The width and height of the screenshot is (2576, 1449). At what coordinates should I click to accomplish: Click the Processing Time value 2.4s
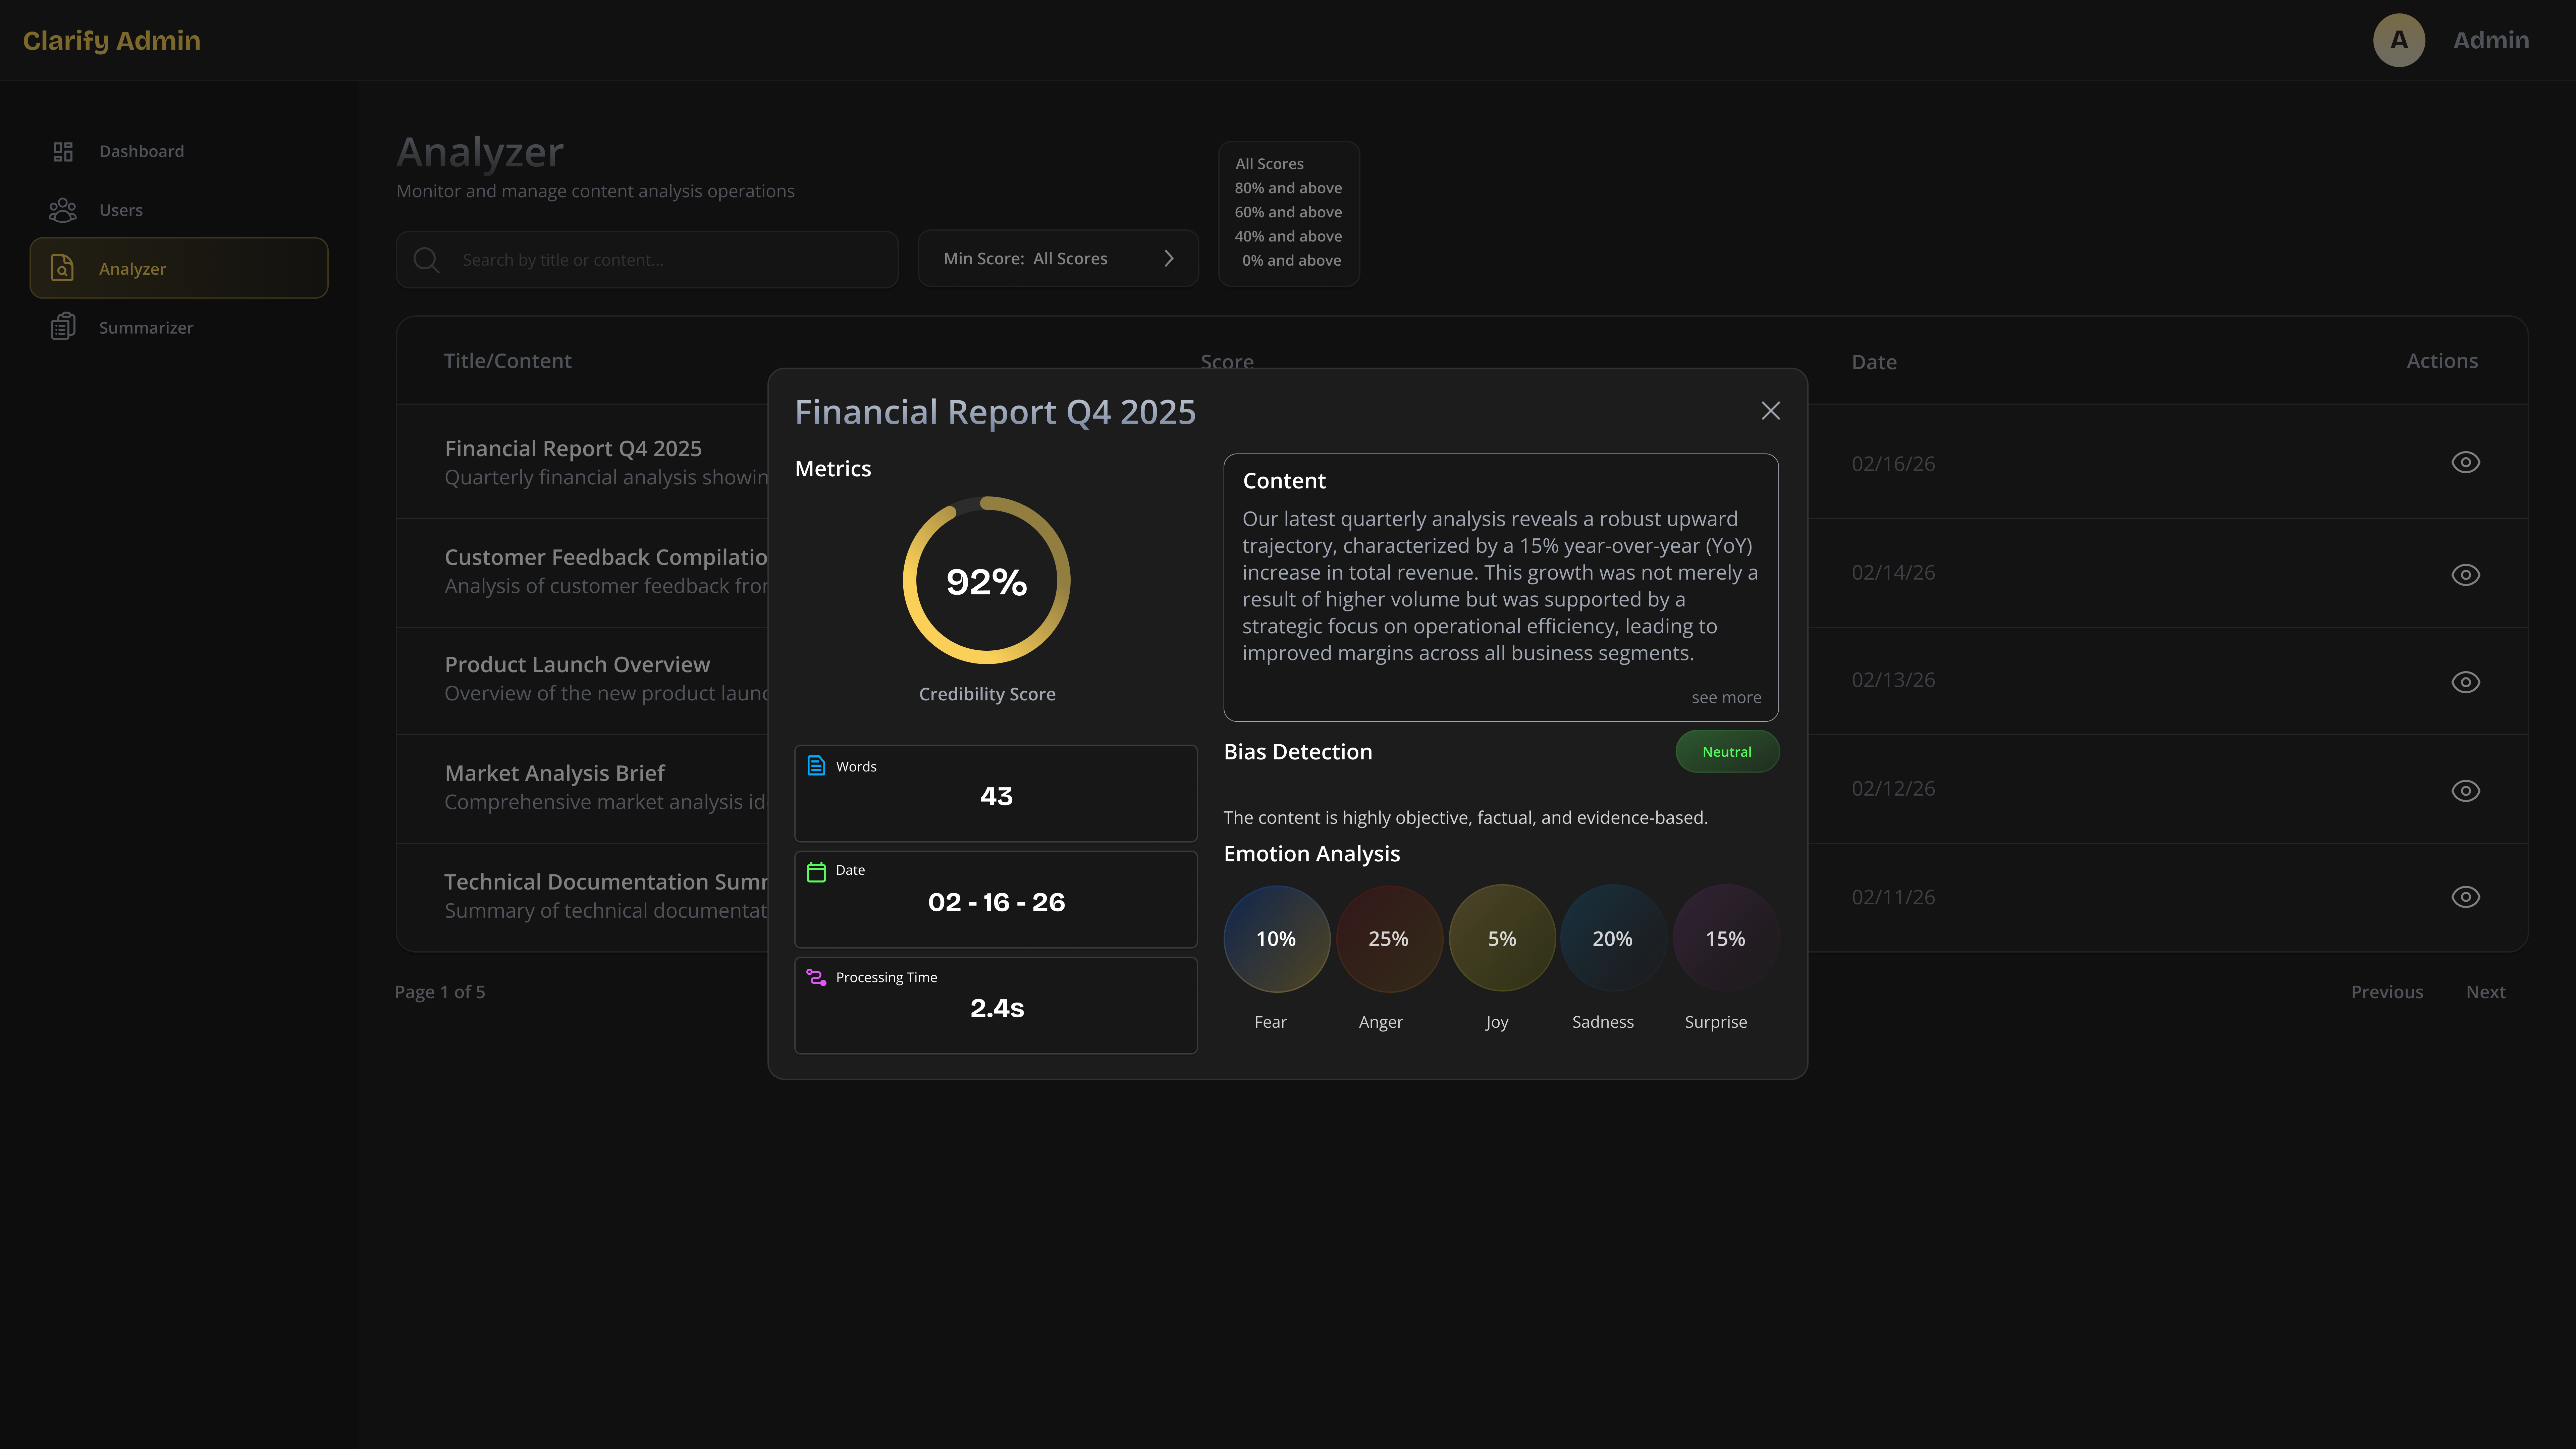(997, 1008)
